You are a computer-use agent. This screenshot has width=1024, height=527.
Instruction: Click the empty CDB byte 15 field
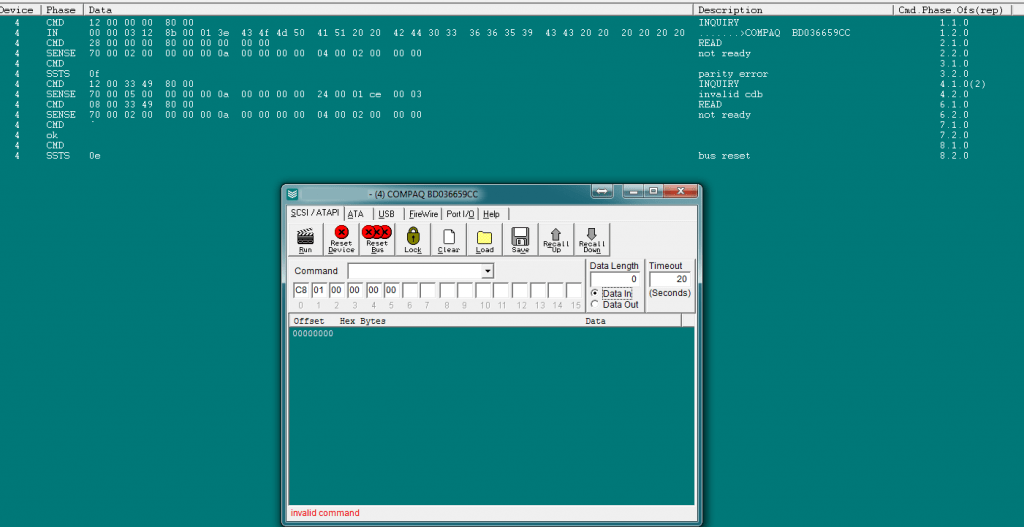click(574, 290)
